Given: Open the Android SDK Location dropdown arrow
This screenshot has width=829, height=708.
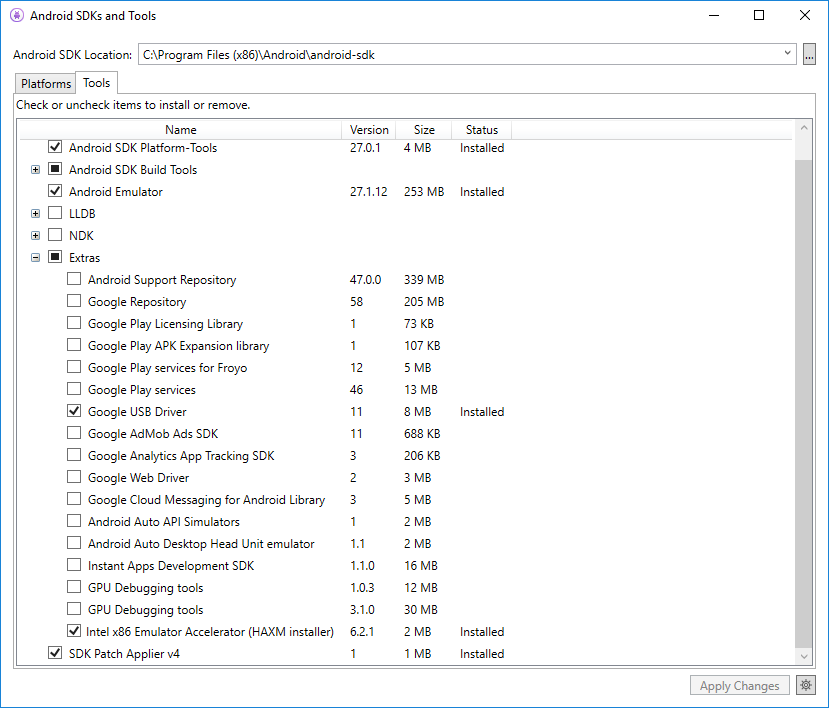Looking at the screenshot, I should pyautogui.click(x=787, y=53).
